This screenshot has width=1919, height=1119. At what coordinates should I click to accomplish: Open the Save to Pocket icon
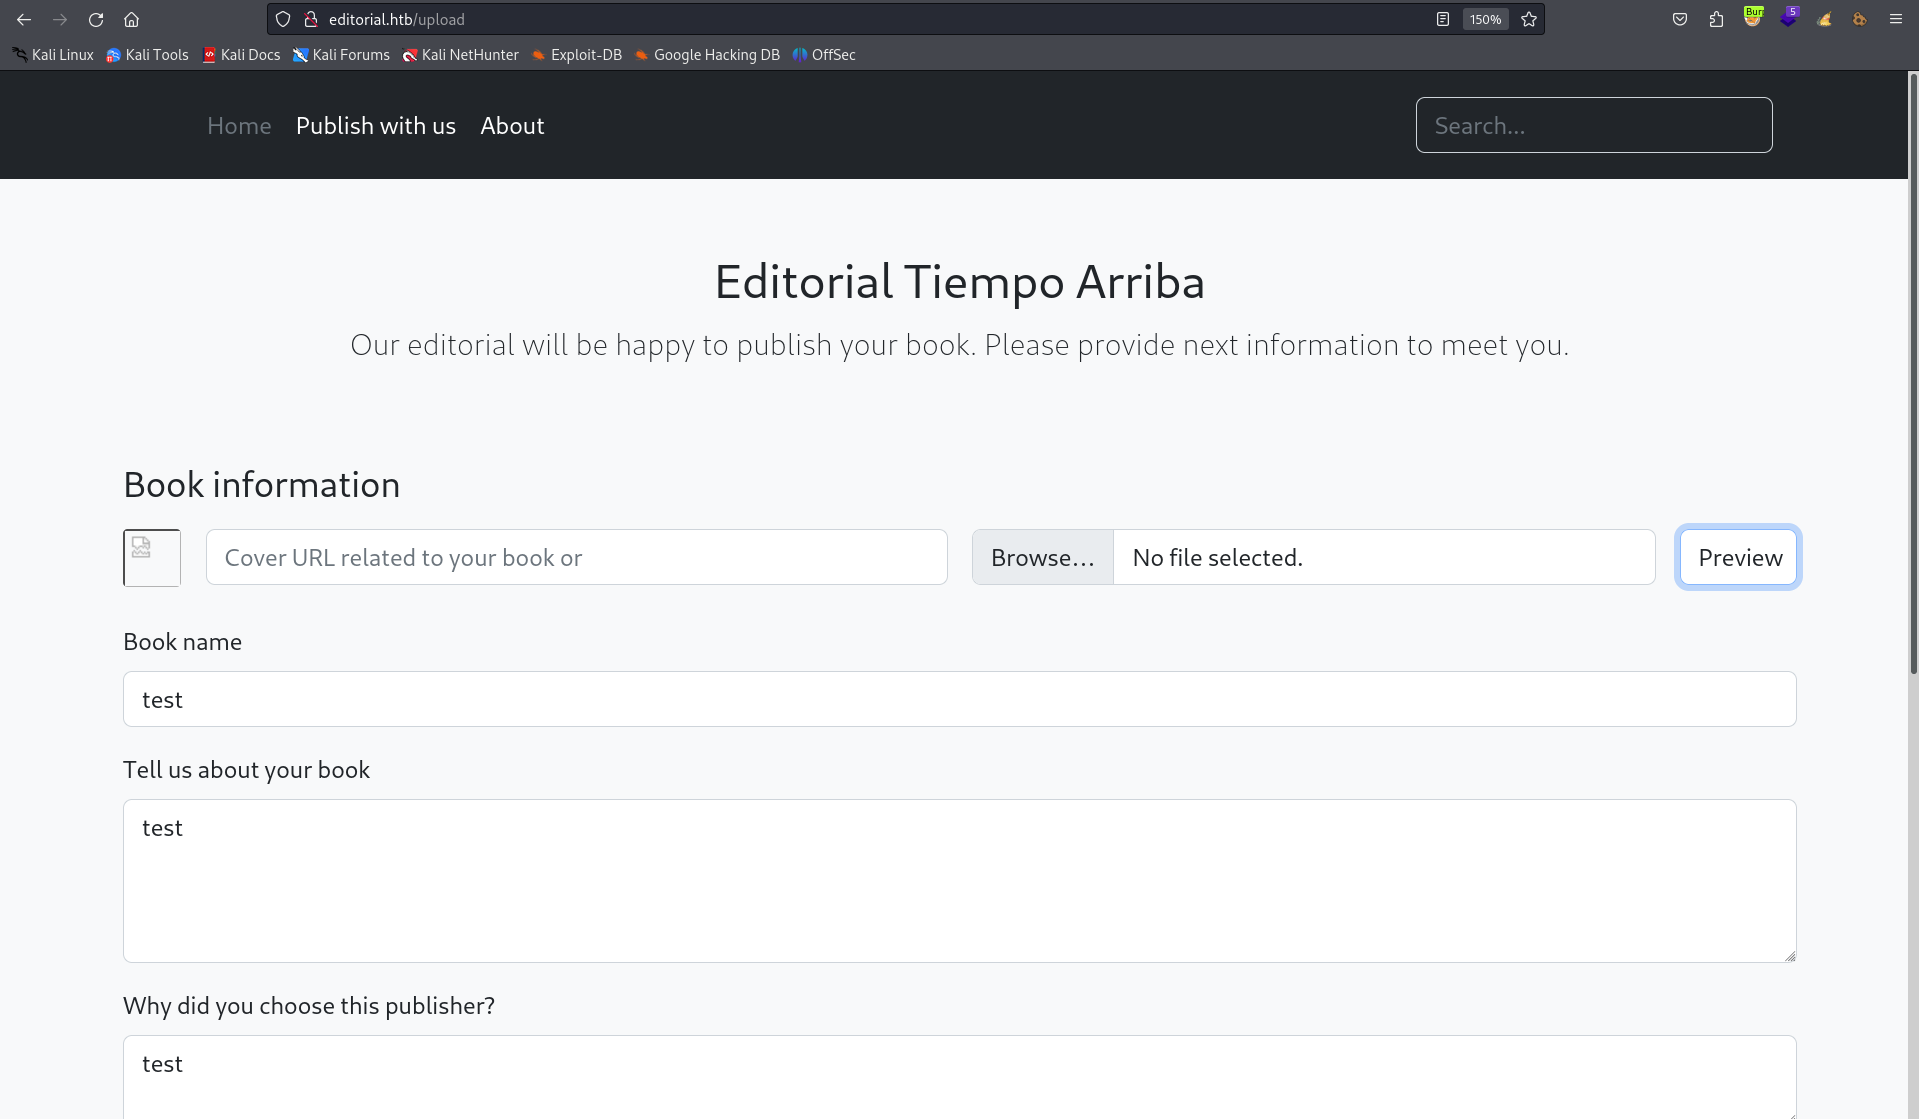(1680, 19)
